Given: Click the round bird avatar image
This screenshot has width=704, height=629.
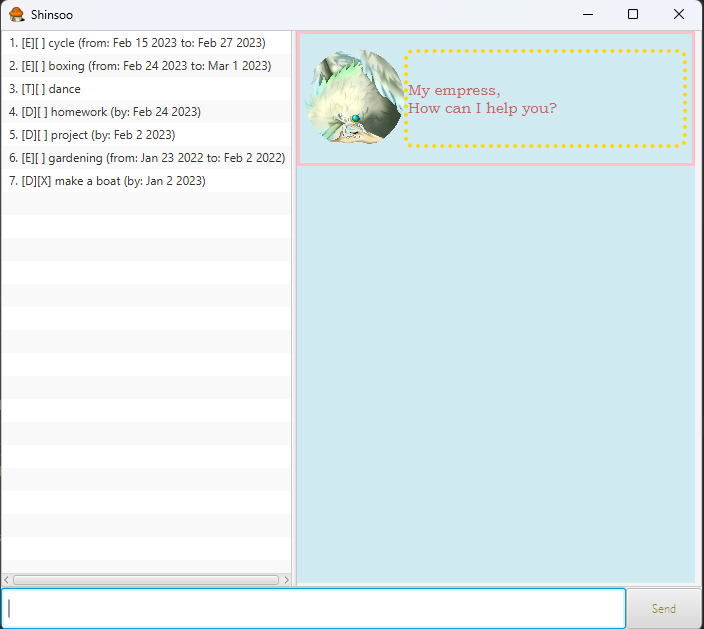Looking at the screenshot, I should (355, 97).
